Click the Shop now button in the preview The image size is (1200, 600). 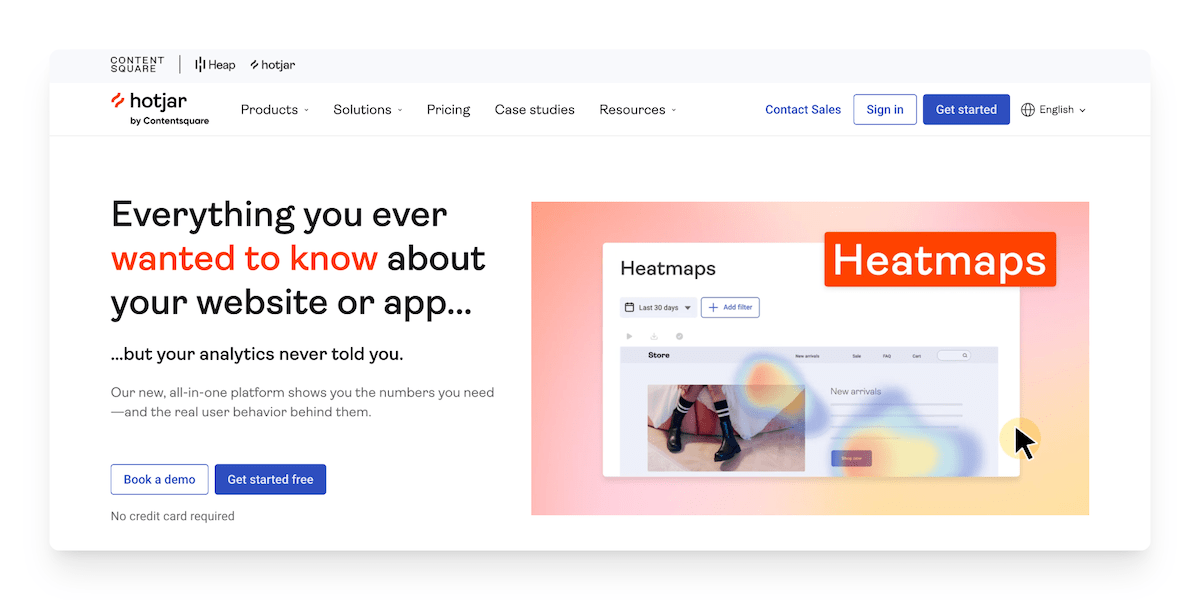[851, 458]
